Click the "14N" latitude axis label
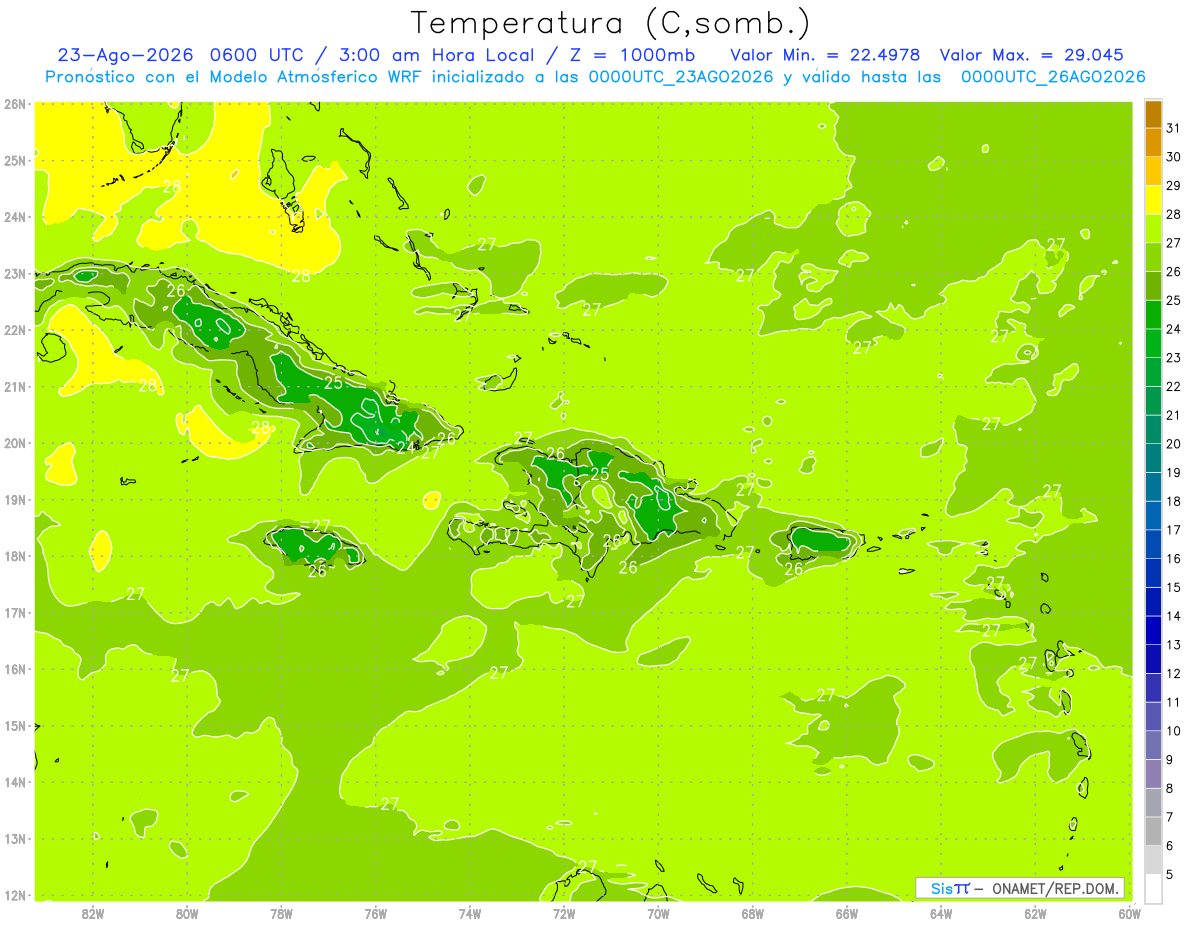Screen dimensions: 1200x927 (15, 782)
